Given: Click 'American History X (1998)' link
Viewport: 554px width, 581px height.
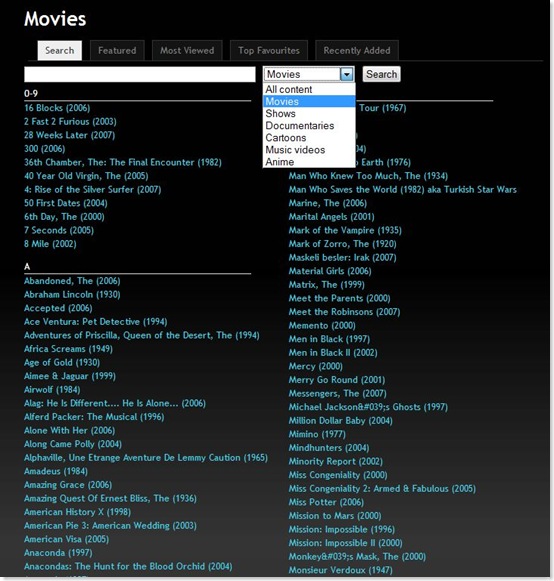Looking at the screenshot, I should tap(77, 512).
